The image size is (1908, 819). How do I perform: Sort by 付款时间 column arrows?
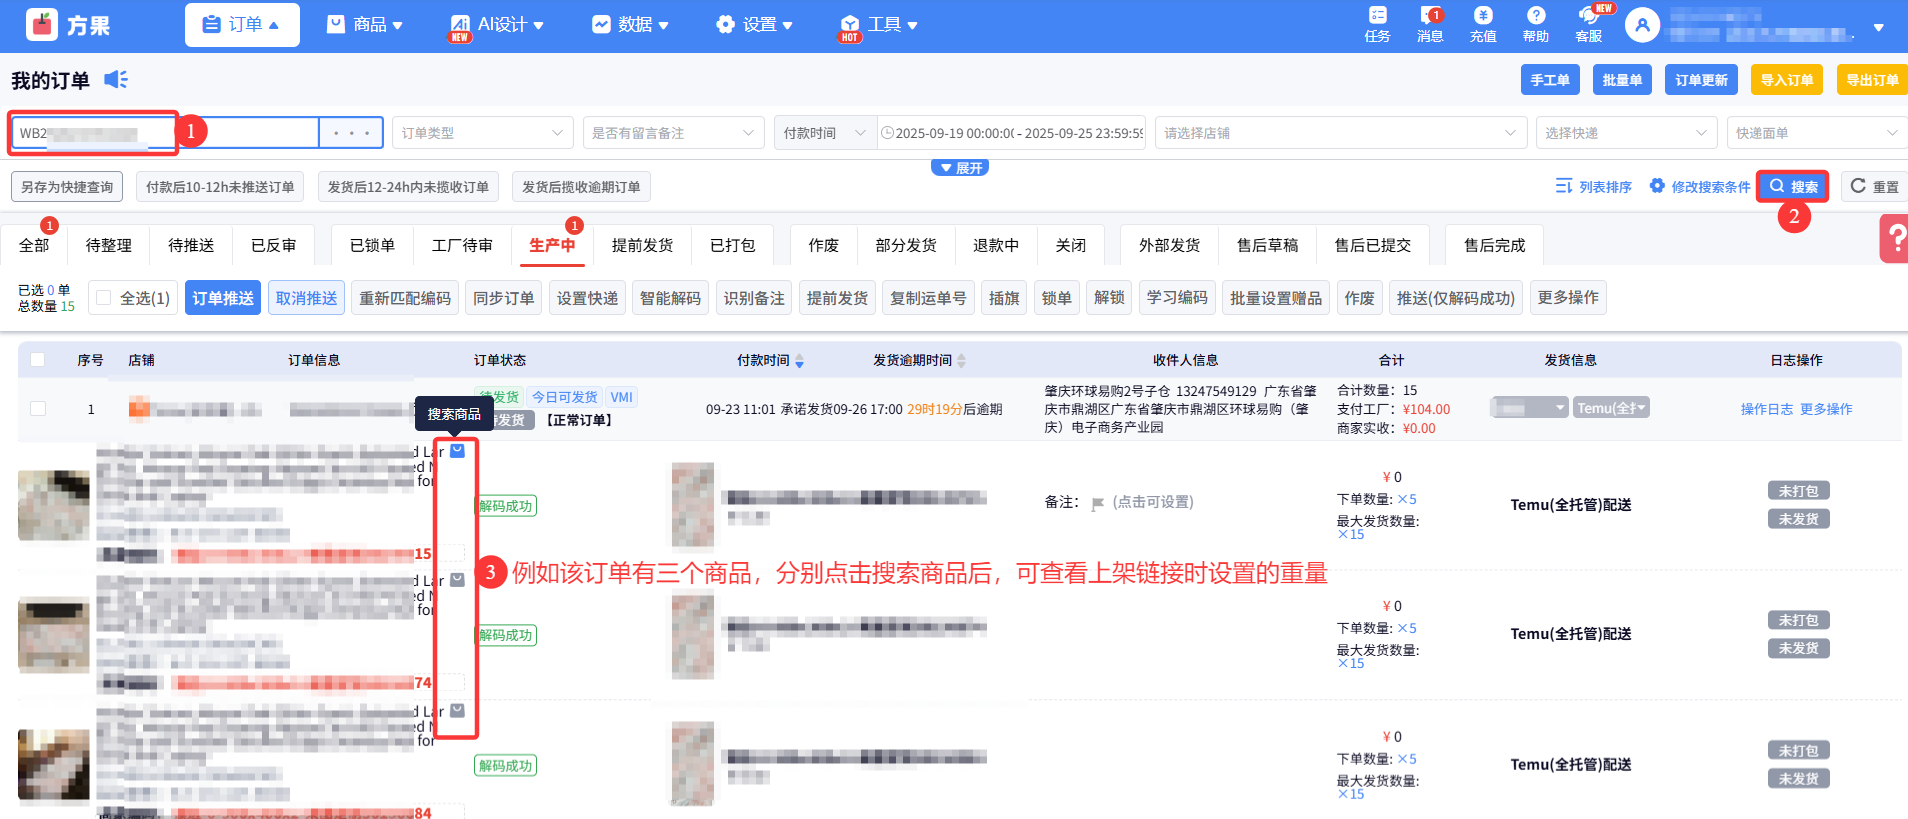[799, 361]
